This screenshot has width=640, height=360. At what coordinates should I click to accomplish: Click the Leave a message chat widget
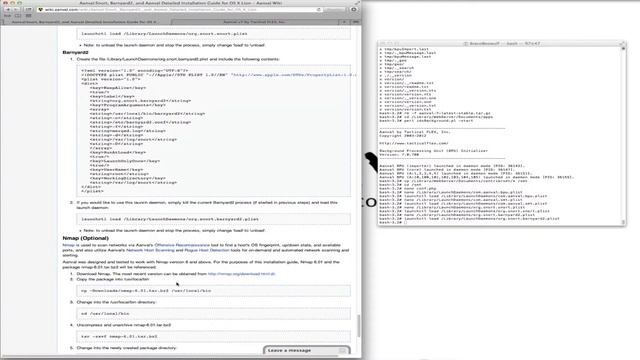click(307, 350)
